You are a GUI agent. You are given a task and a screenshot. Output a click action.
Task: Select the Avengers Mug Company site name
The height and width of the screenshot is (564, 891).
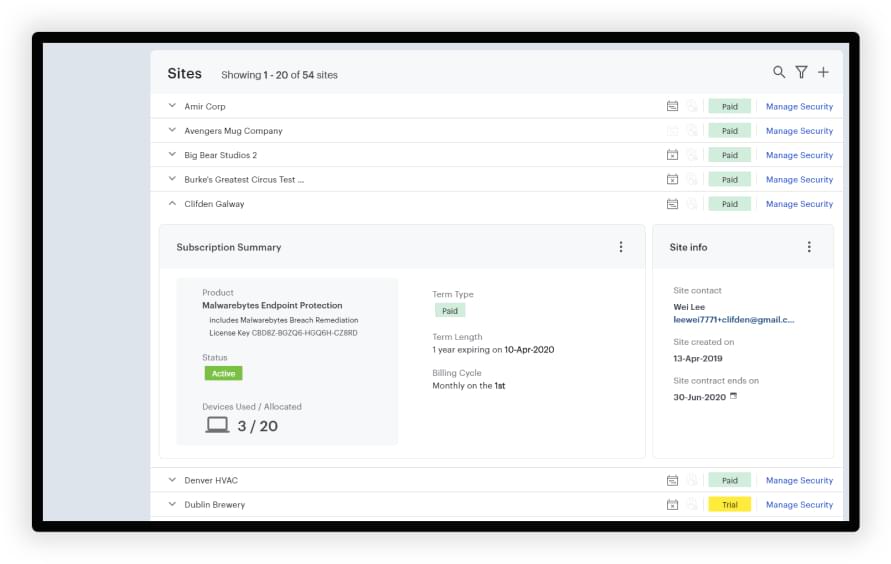click(233, 131)
